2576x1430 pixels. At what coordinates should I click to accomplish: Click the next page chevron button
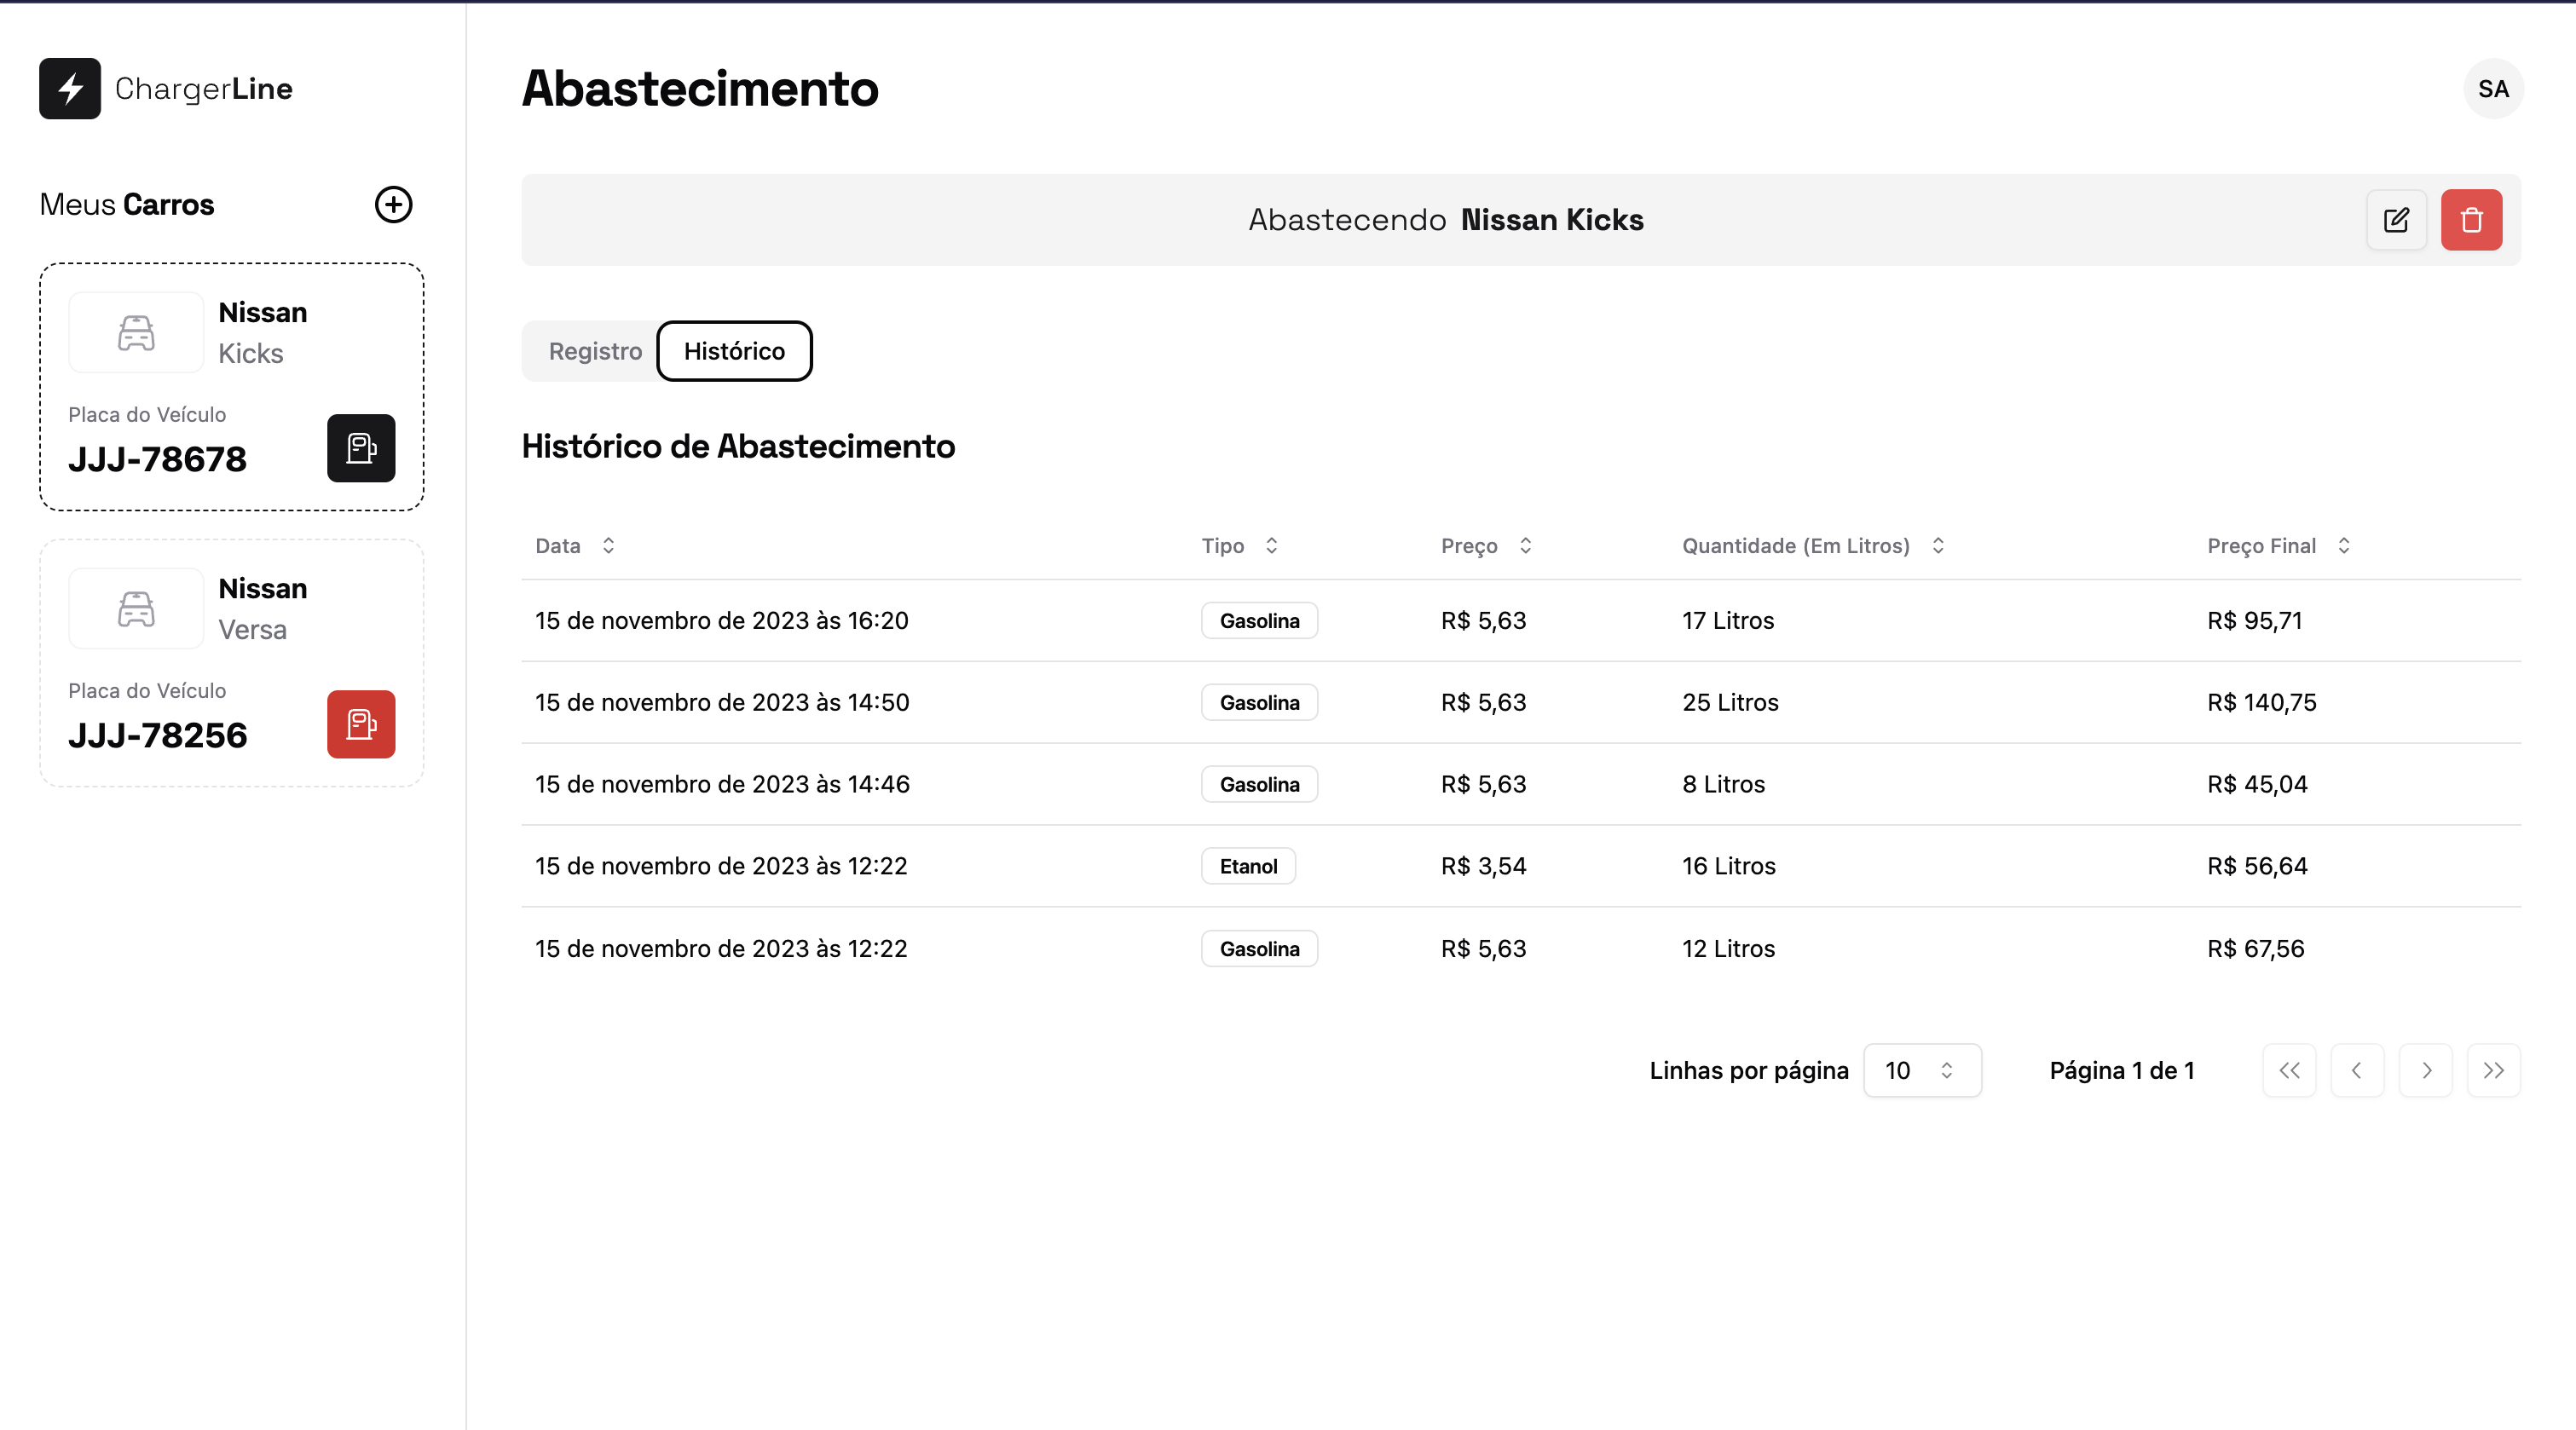(x=2425, y=1070)
